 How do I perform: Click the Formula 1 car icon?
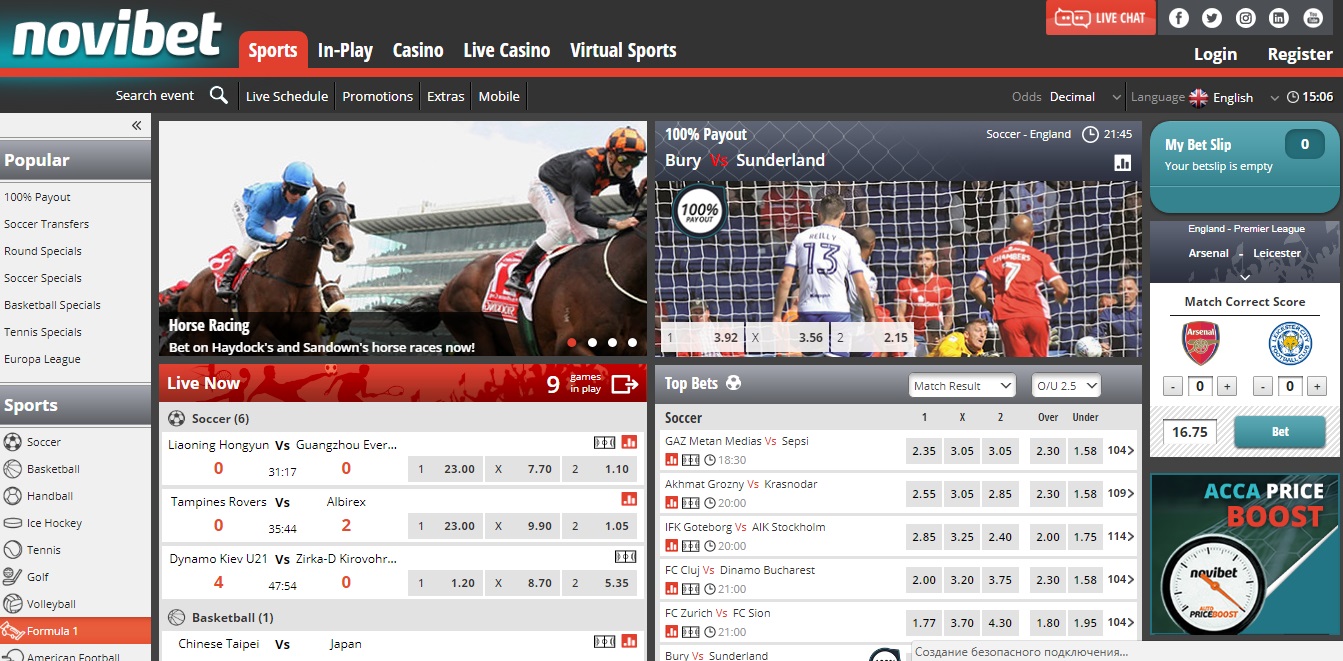[x=13, y=631]
